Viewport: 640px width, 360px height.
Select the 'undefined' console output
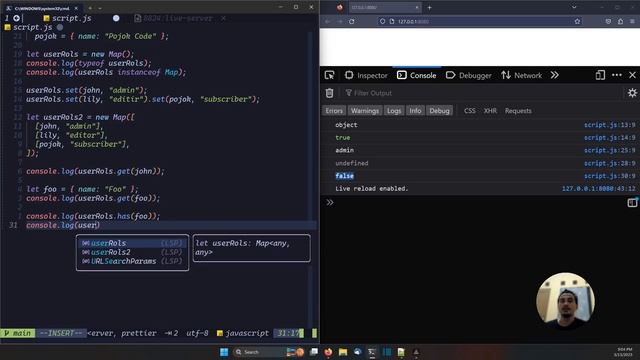coord(351,163)
